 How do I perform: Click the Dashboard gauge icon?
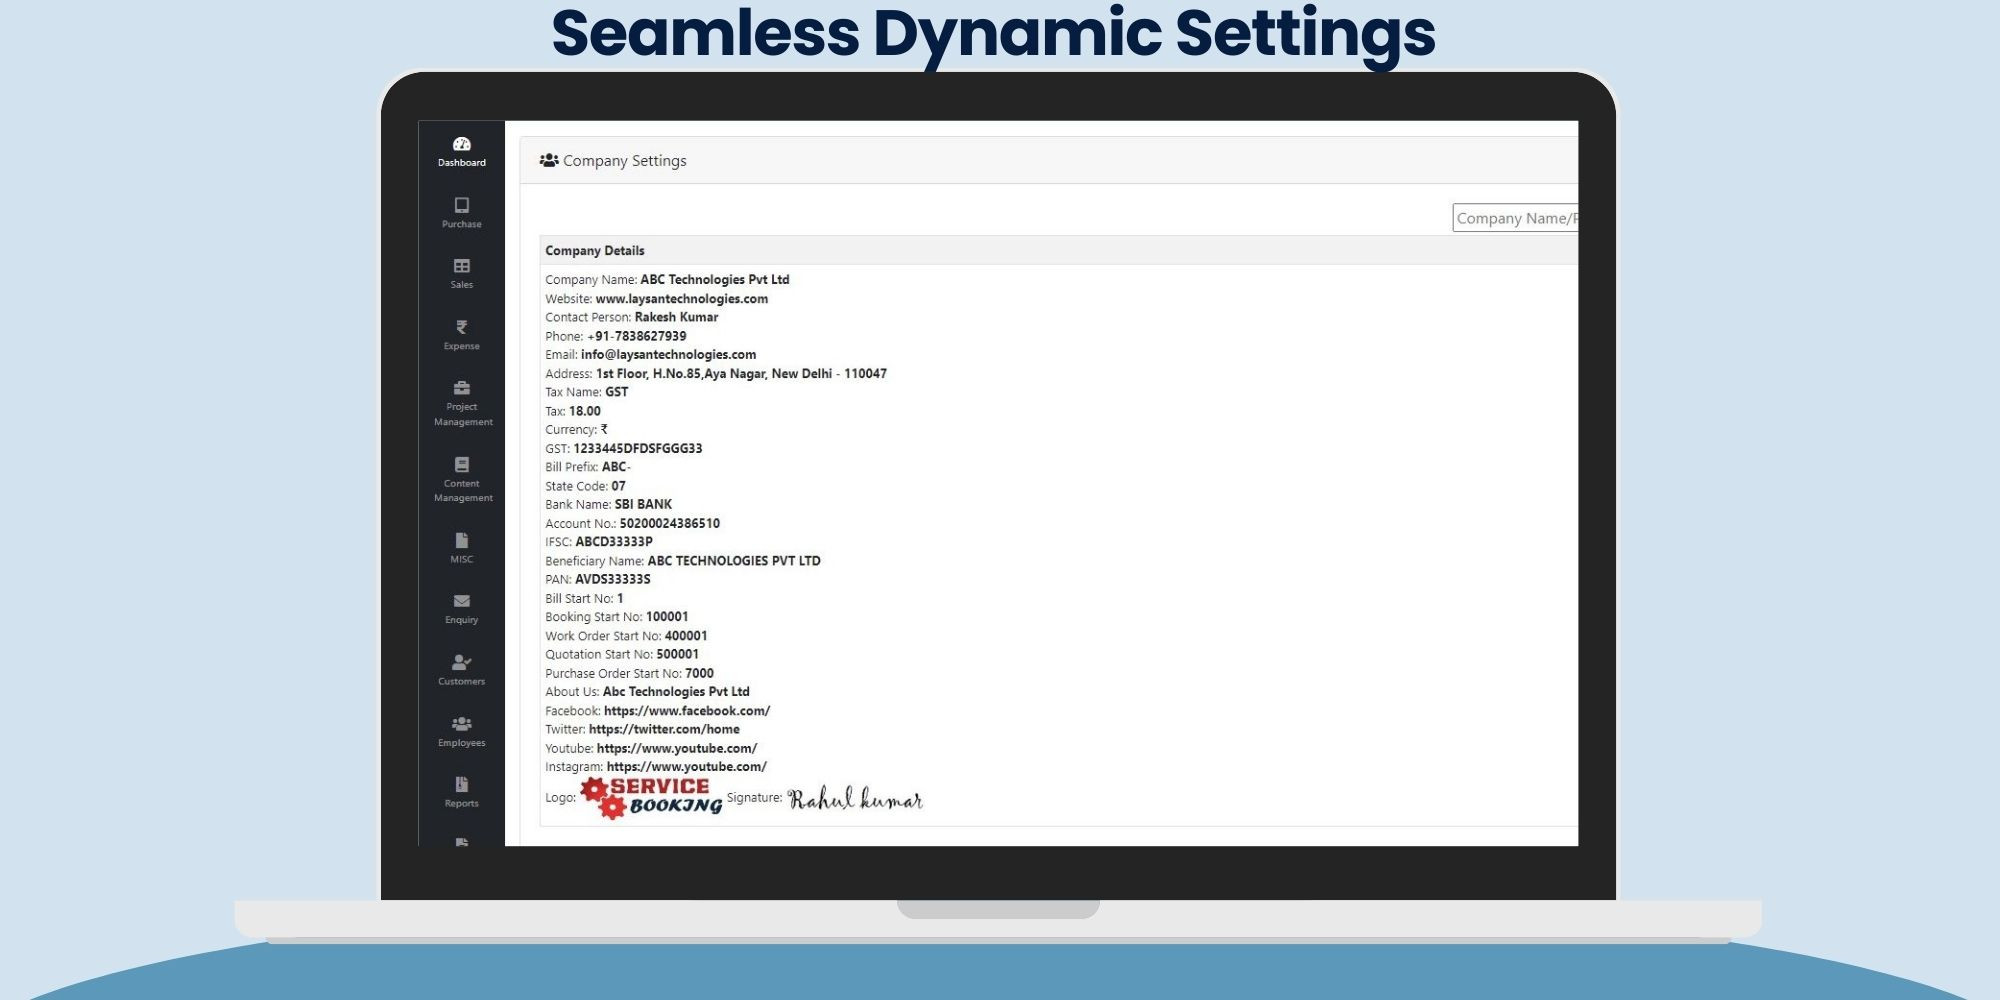(461, 144)
